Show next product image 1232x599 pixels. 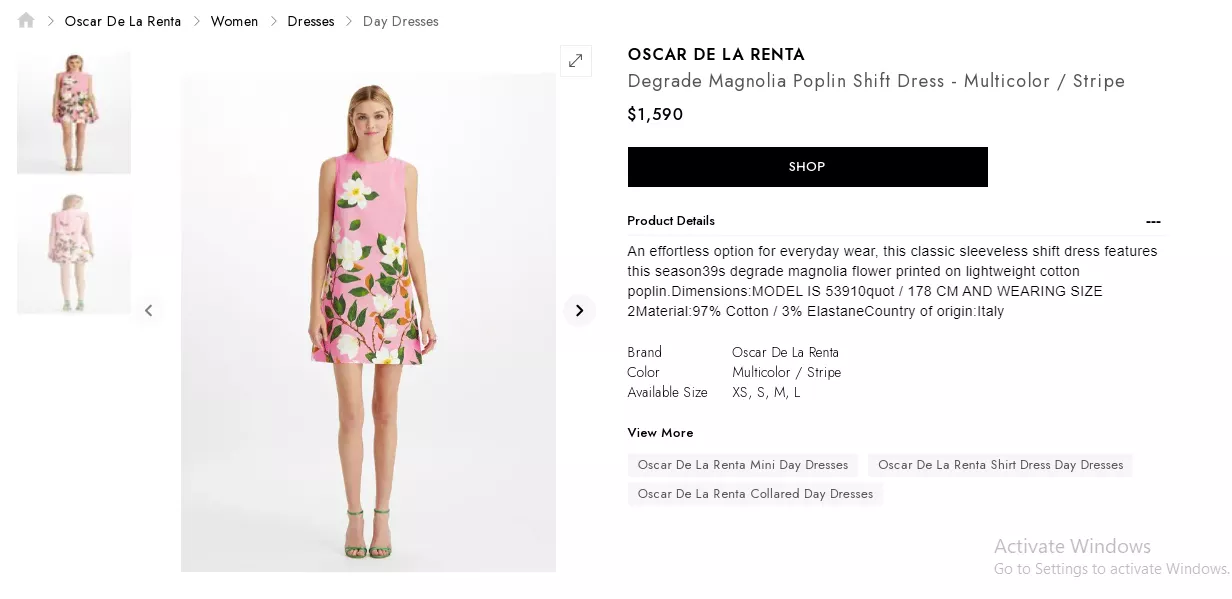[x=579, y=310]
